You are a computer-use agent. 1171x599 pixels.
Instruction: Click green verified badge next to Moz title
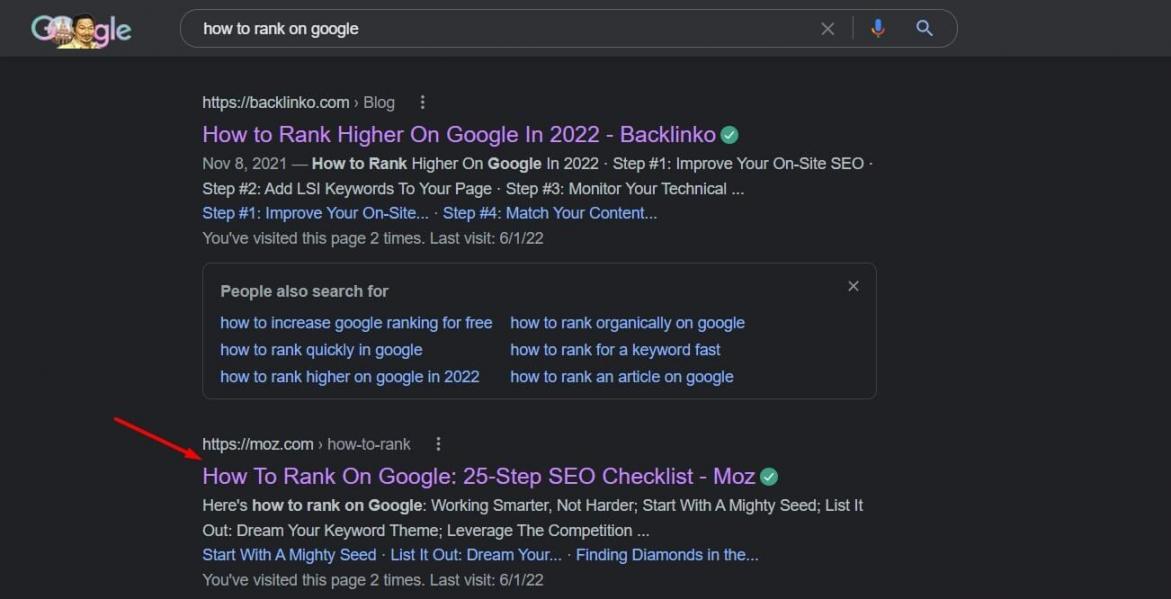point(769,477)
